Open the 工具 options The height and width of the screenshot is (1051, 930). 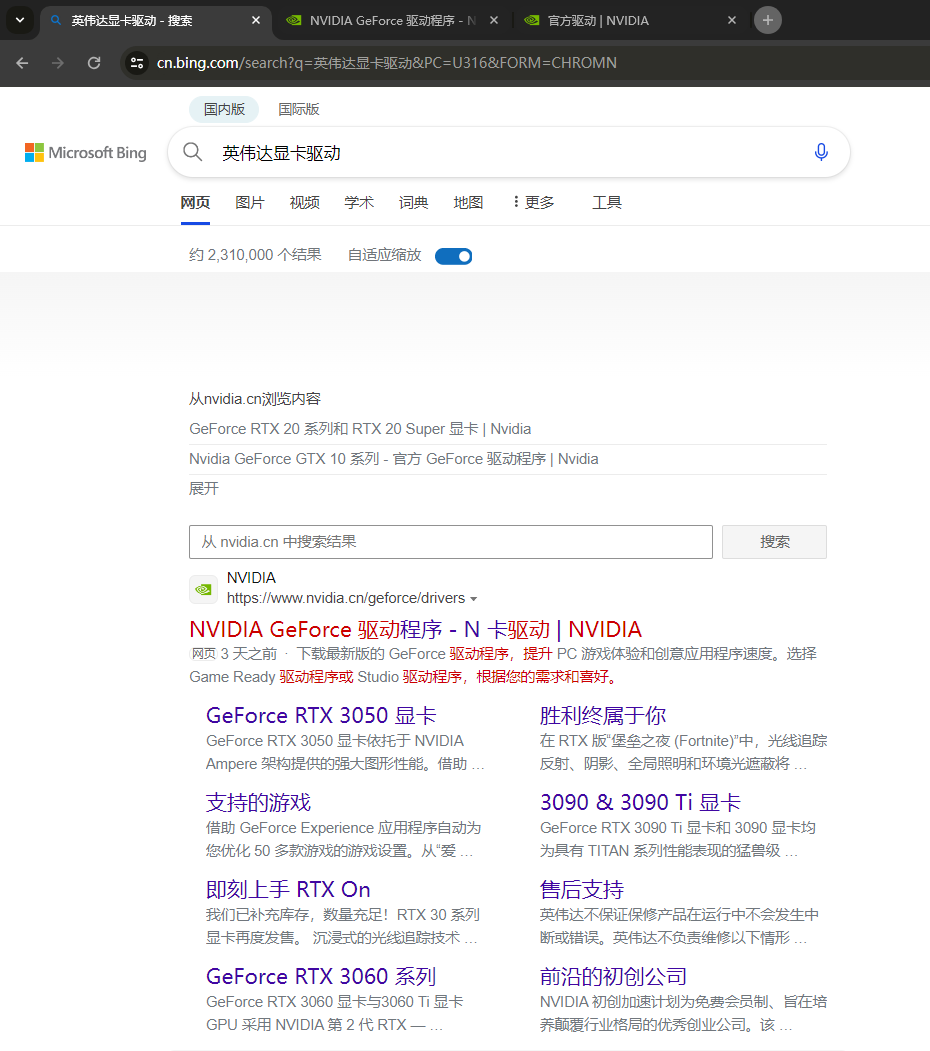(x=607, y=202)
